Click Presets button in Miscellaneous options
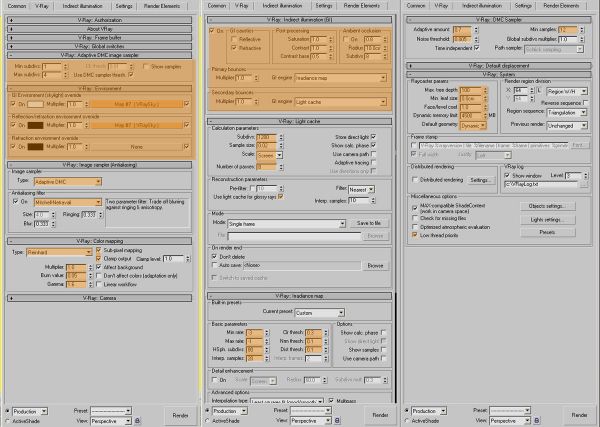The image size is (600, 427). click(548, 232)
